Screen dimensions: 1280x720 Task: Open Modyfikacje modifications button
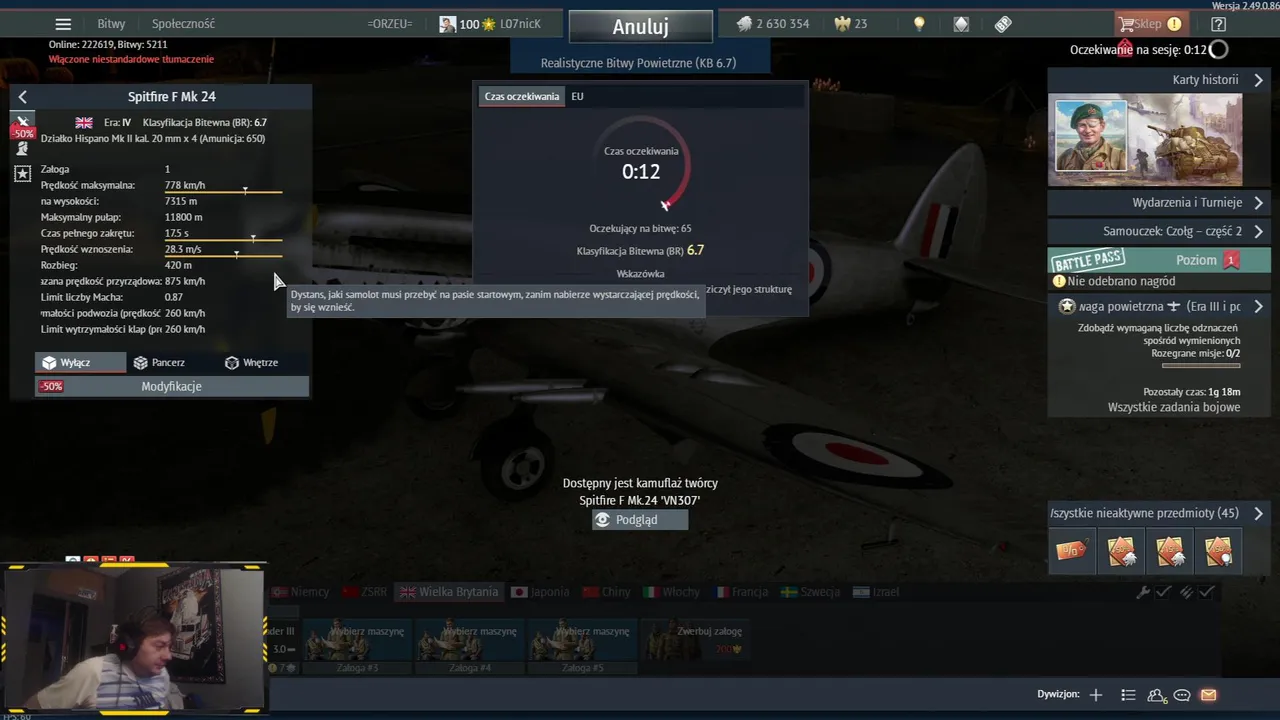pyautogui.click(x=172, y=386)
